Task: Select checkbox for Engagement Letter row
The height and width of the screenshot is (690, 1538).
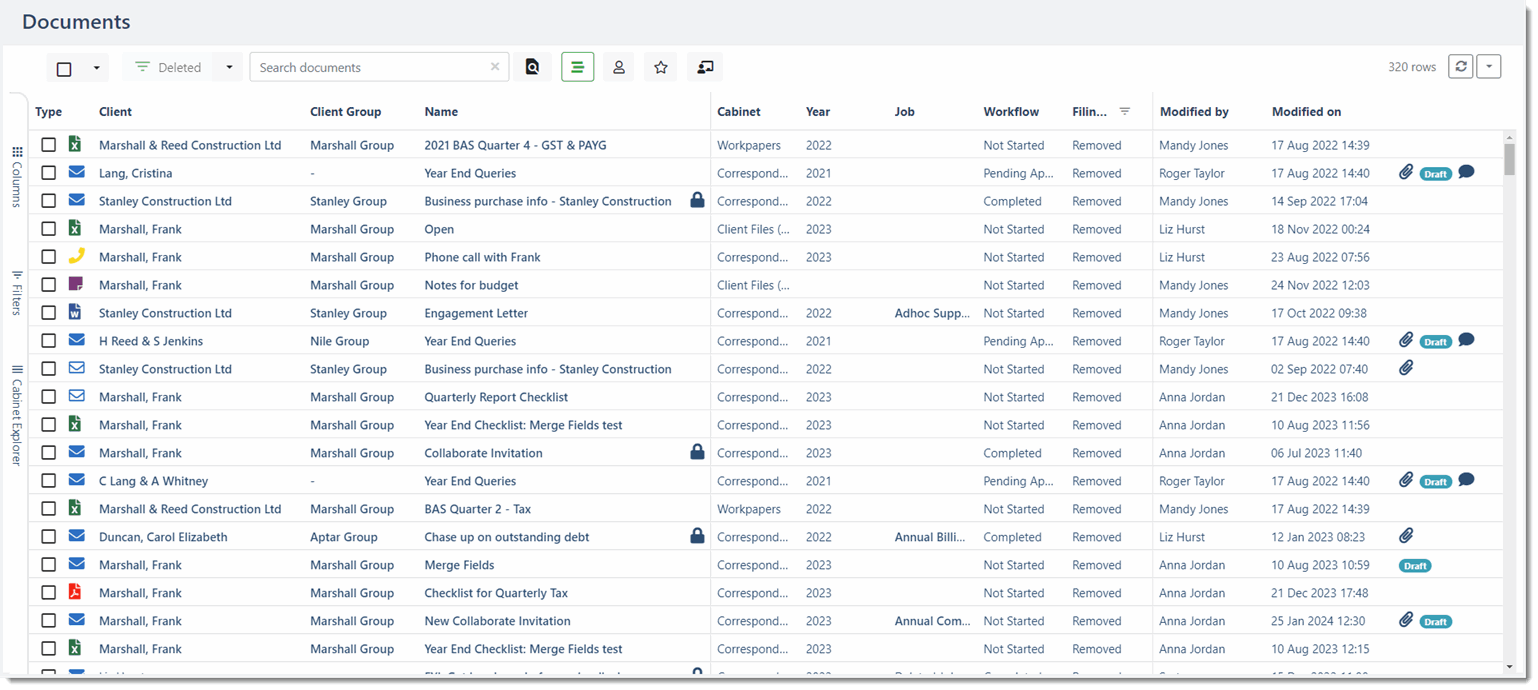Action: click(x=48, y=313)
